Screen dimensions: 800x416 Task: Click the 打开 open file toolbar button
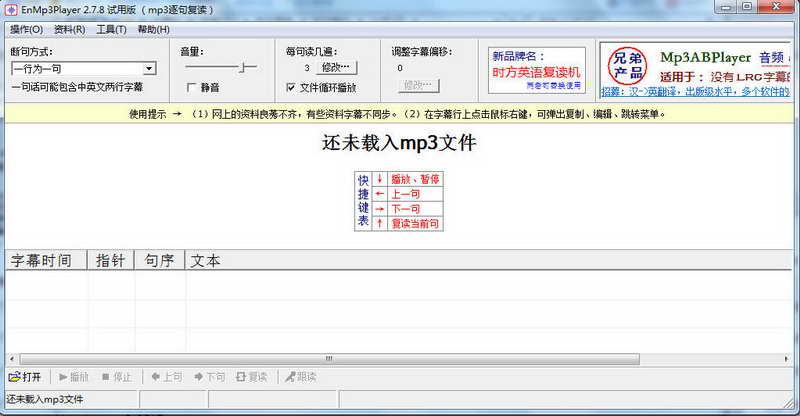click(x=25, y=377)
